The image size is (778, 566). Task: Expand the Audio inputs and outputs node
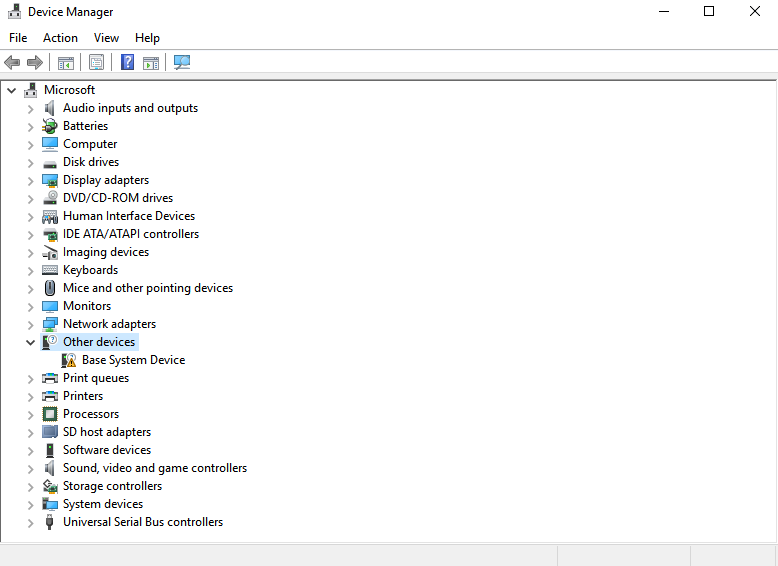[30, 109]
